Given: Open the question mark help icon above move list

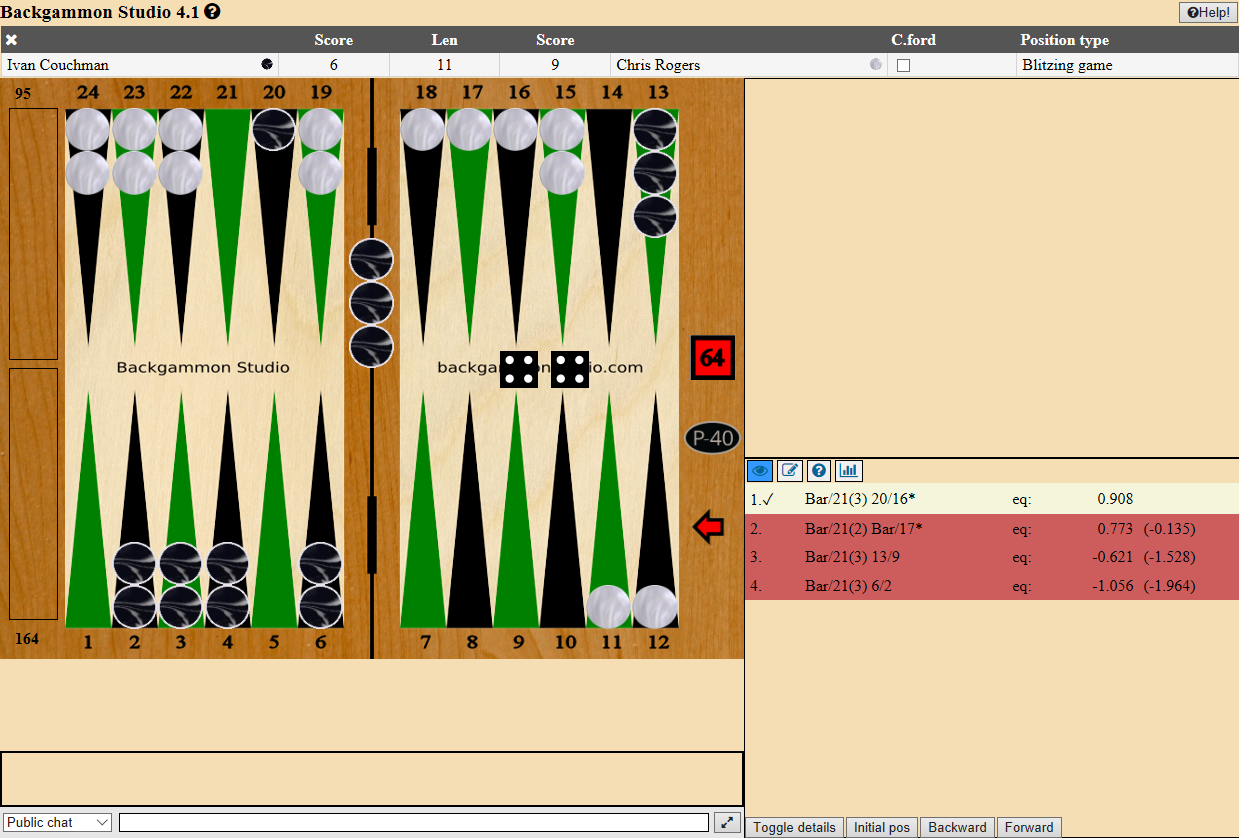Looking at the screenshot, I should pyautogui.click(x=819, y=470).
